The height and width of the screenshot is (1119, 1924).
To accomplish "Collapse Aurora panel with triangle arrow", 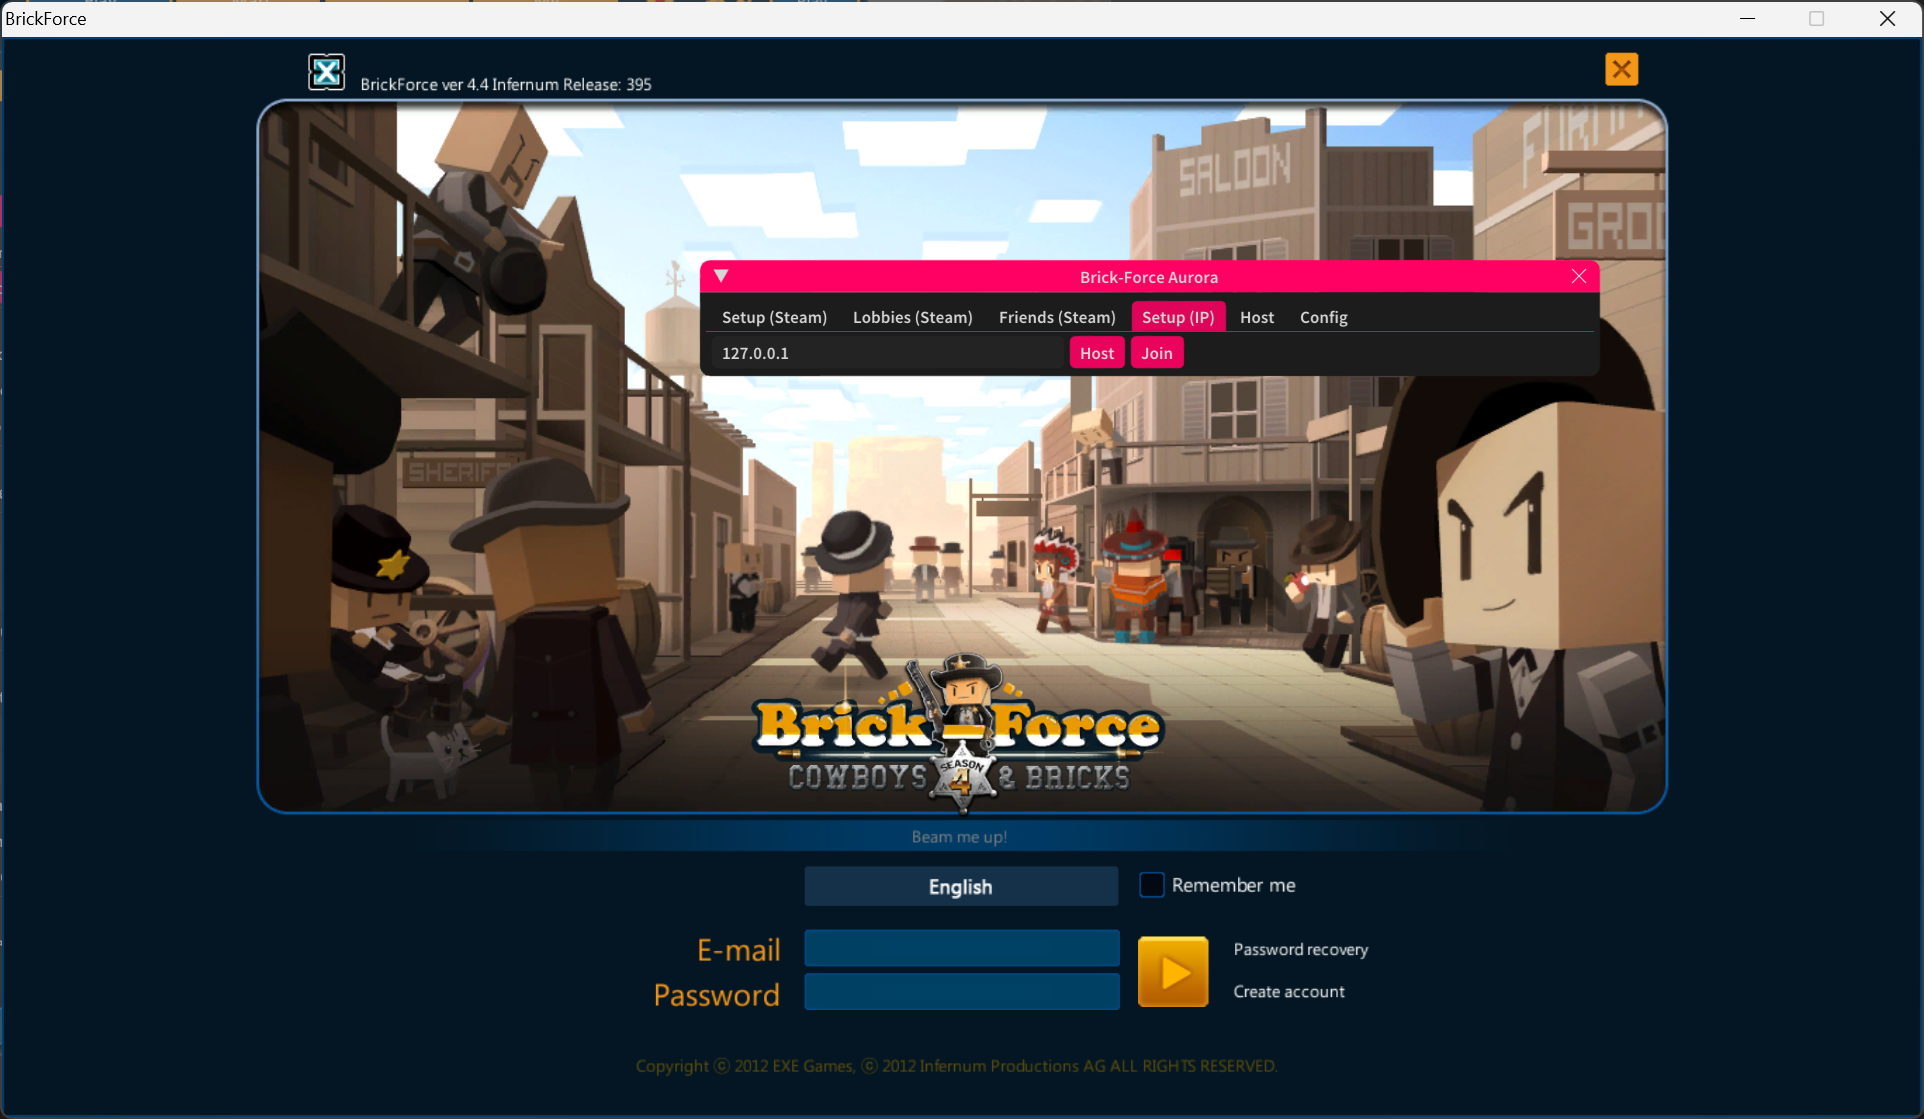I will tap(721, 276).
